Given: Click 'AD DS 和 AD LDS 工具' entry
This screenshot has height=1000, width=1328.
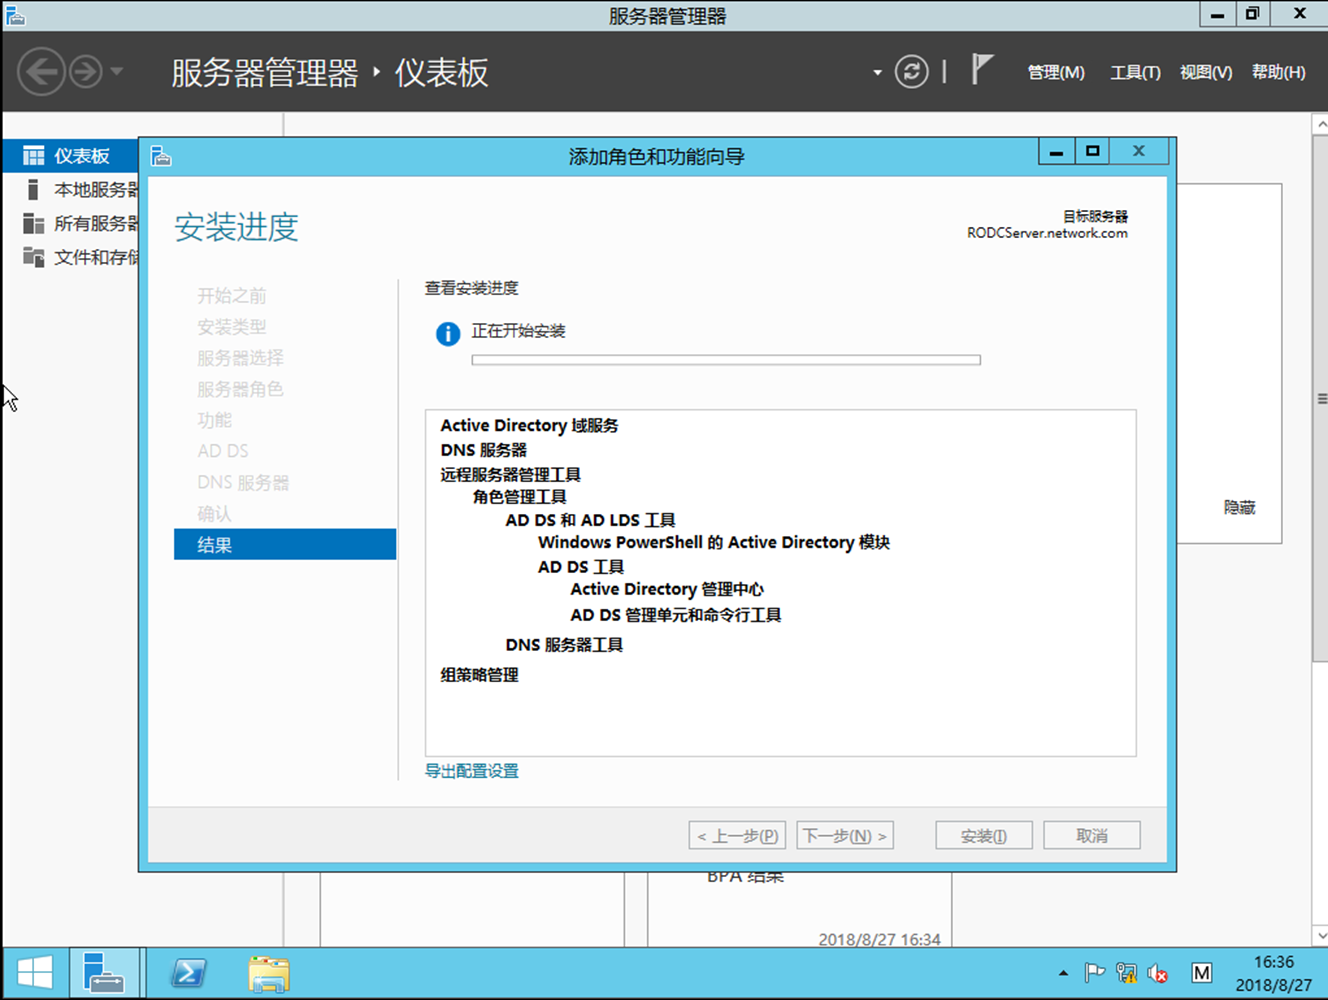Looking at the screenshot, I should [590, 520].
